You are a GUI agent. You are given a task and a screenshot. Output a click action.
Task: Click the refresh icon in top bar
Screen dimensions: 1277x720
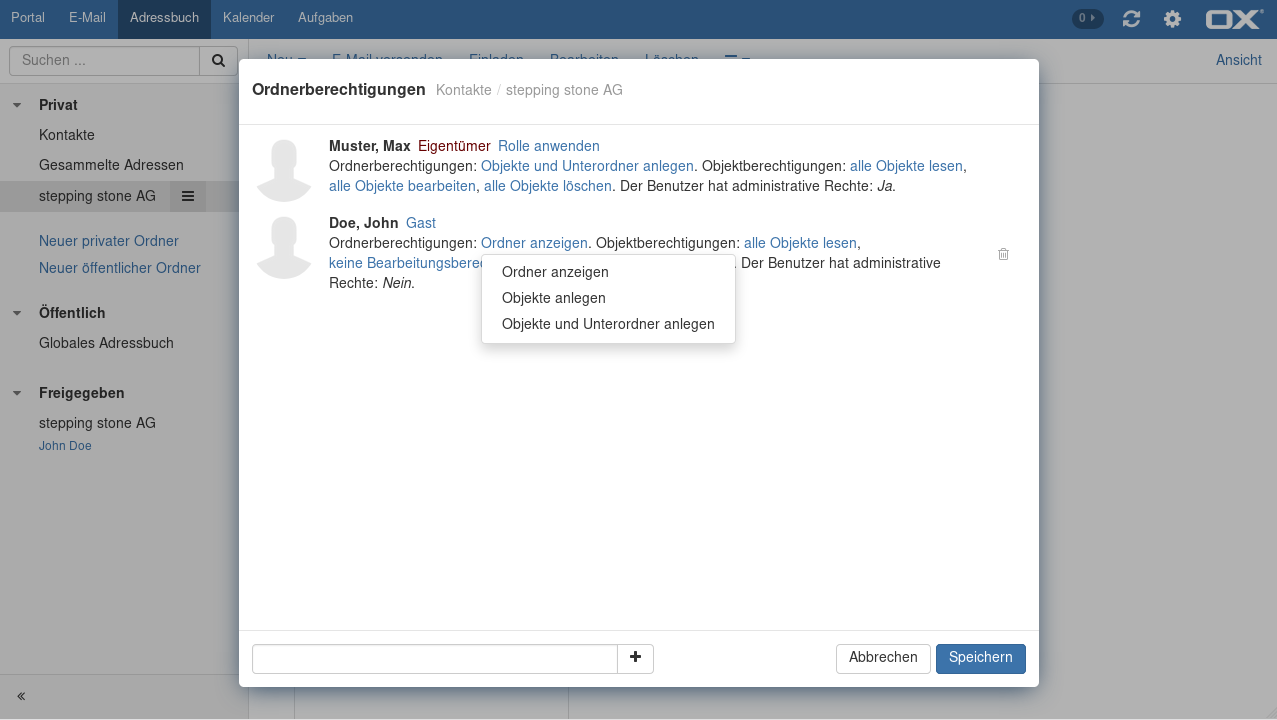[1131, 19]
